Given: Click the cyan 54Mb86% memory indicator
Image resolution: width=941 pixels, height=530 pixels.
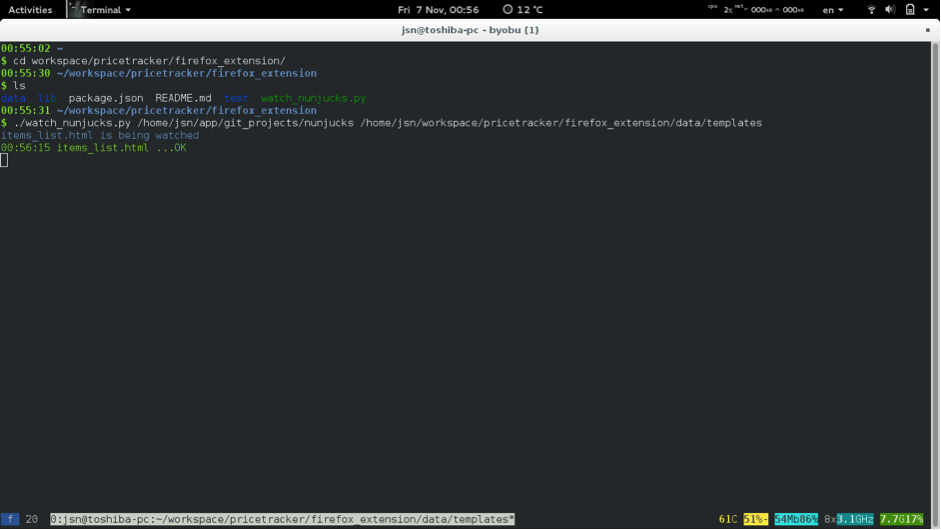Looking at the screenshot, I should (796, 519).
